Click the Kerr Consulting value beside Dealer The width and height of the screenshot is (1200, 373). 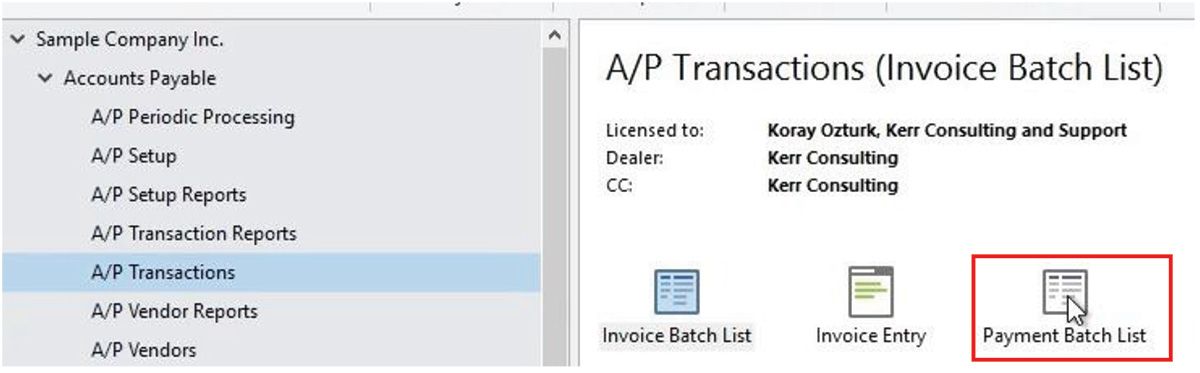click(833, 158)
